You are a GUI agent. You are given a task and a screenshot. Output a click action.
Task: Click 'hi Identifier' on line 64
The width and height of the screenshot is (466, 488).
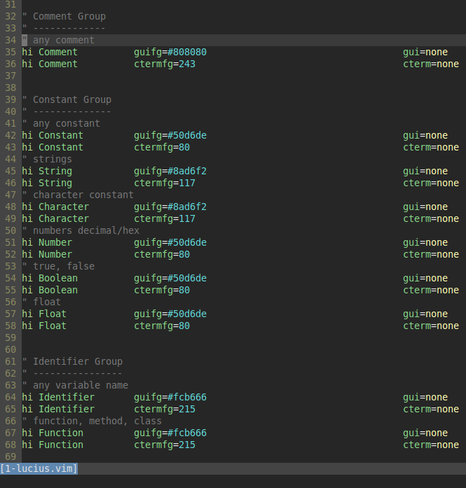click(58, 397)
